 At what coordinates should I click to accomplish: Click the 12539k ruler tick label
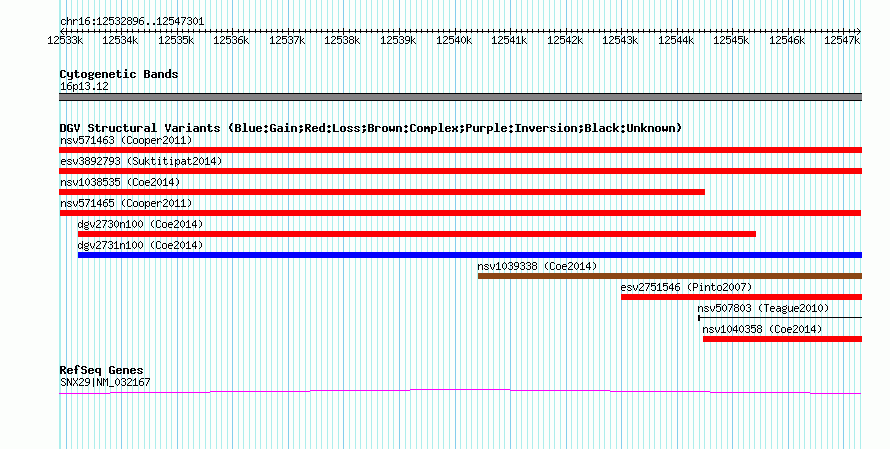click(398, 41)
